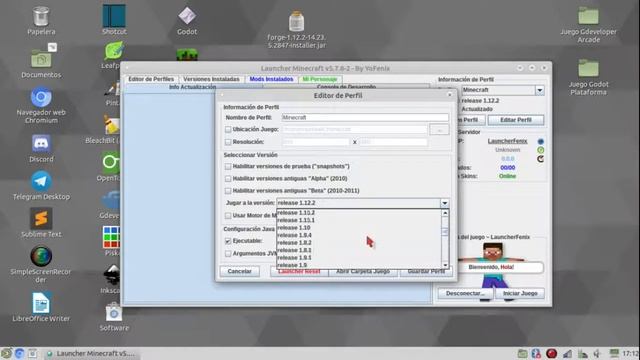Select the Info Actualización sub-tab

tap(193, 87)
